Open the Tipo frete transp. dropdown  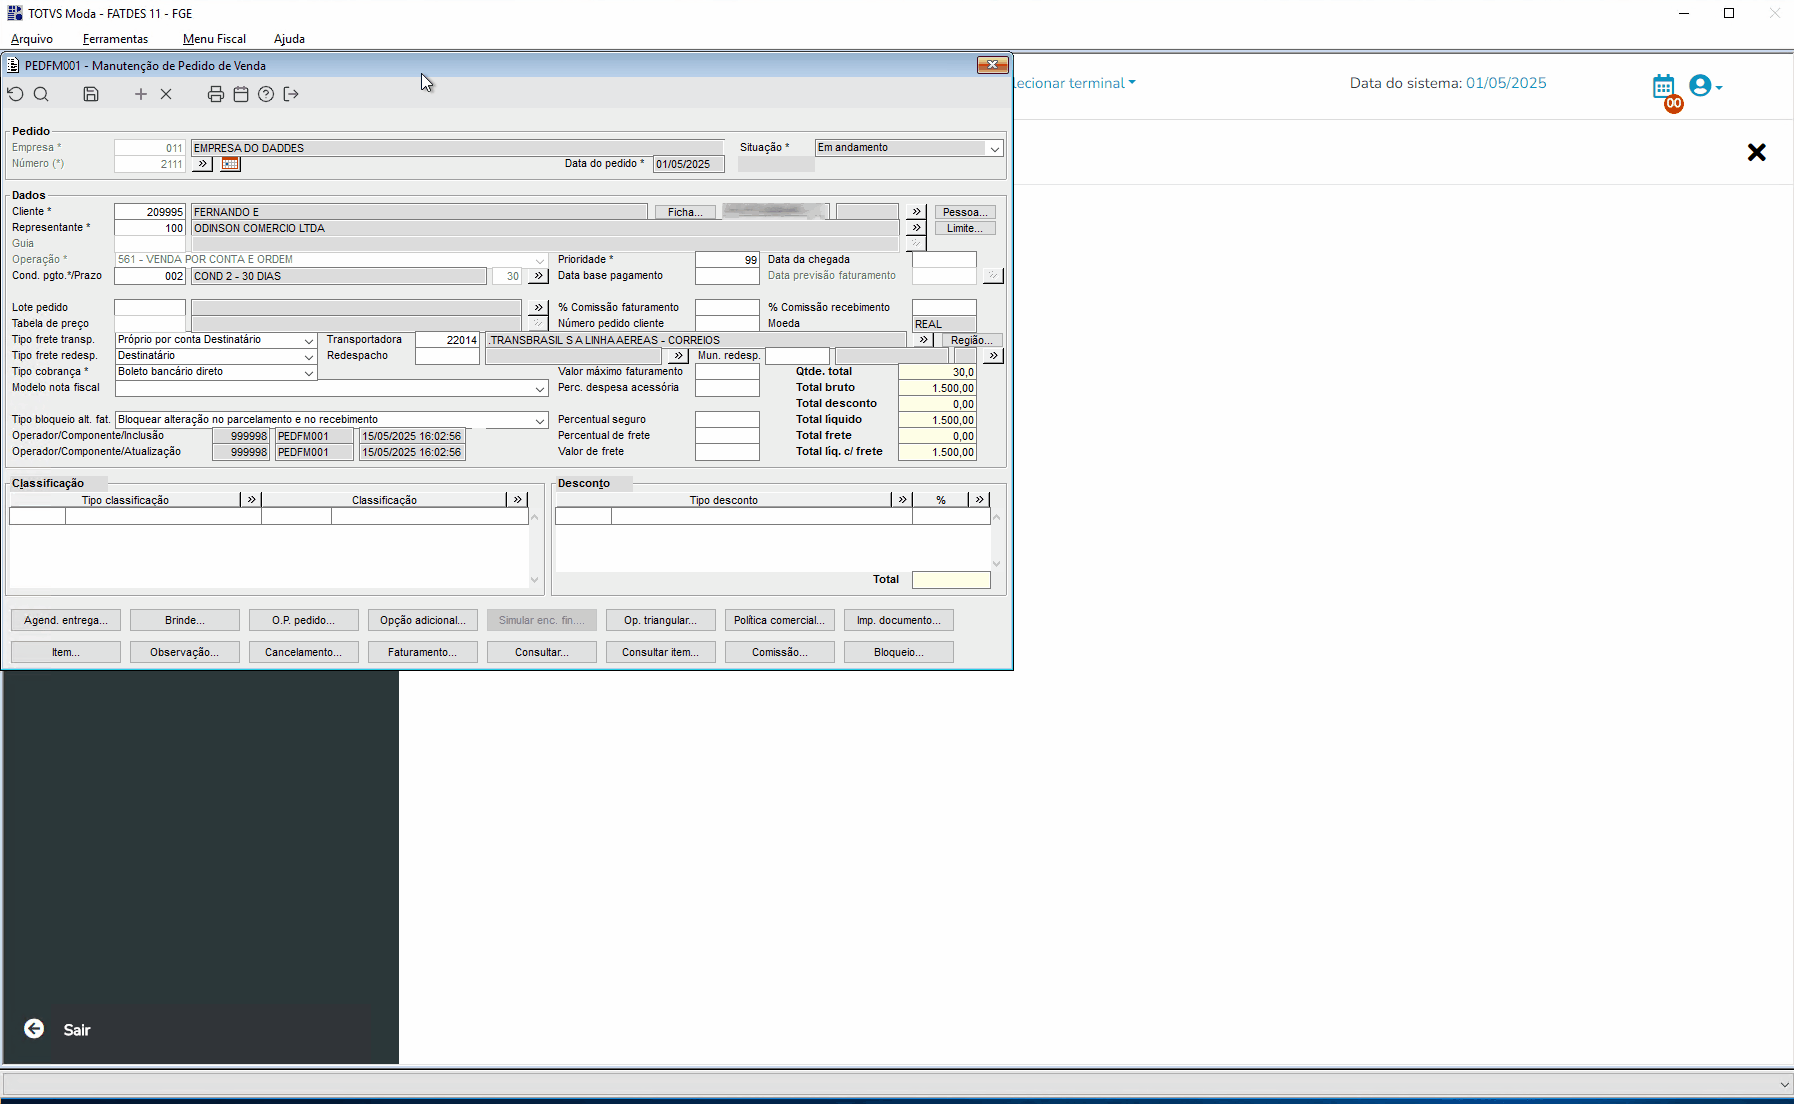tap(309, 340)
